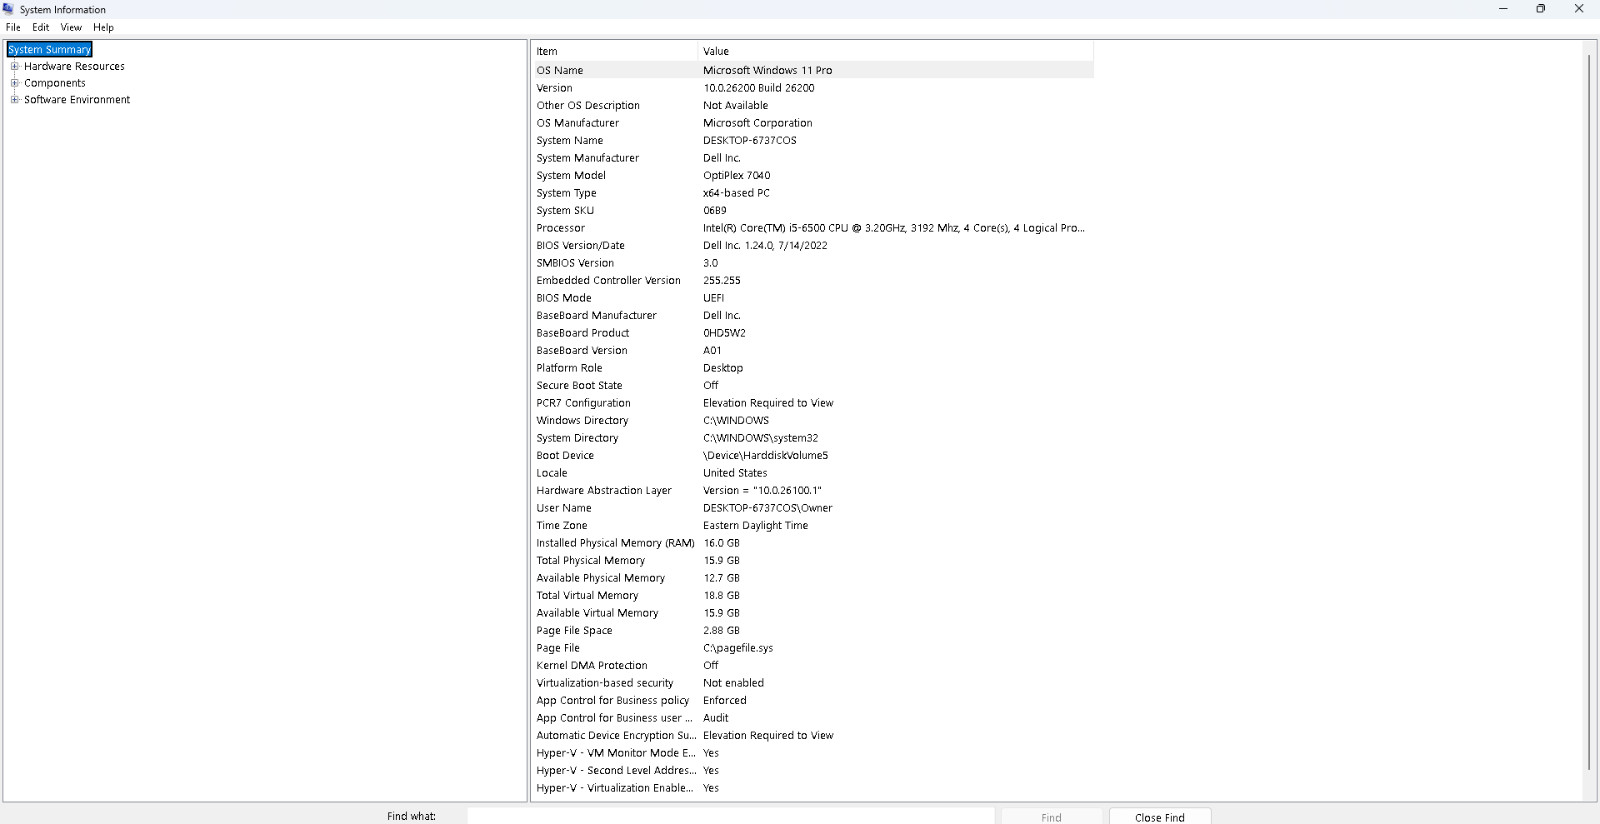Select the System Type row
The height and width of the screenshot is (824, 1600).
click(x=813, y=193)
